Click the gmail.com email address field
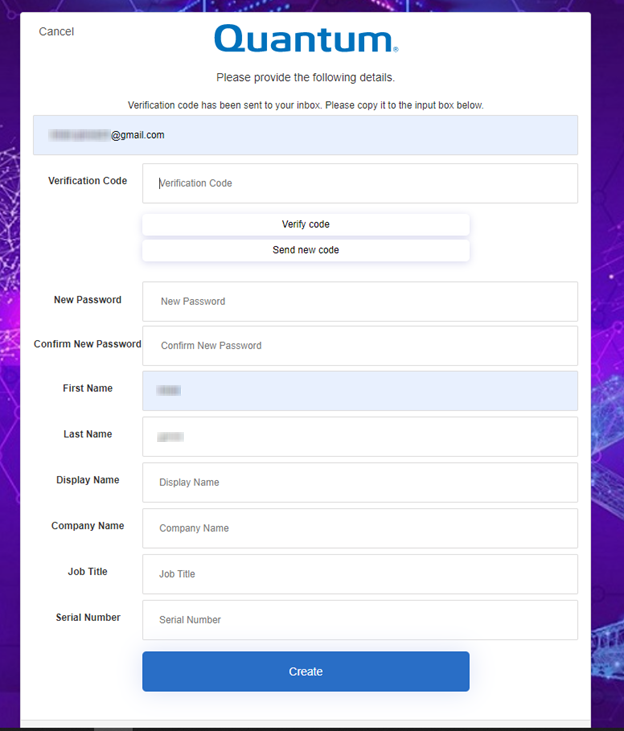 [x=305, y=135]
